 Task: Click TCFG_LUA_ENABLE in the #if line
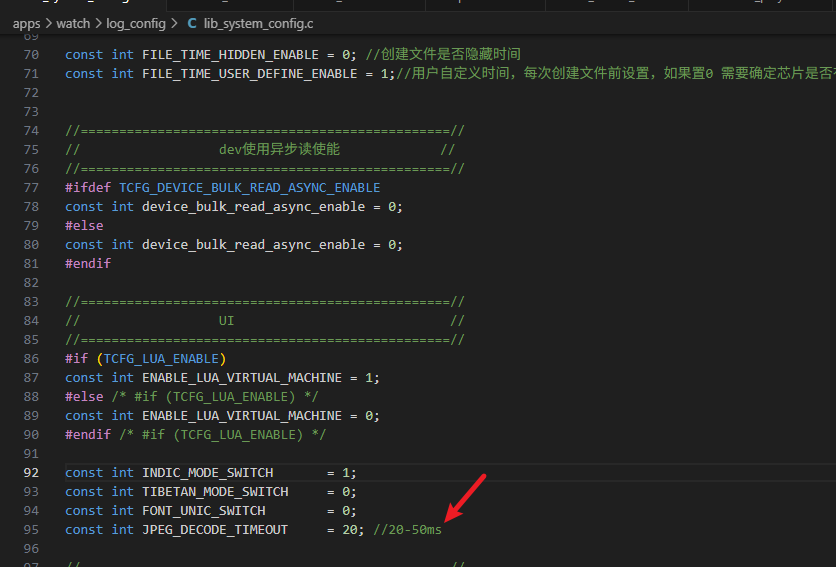pos(161,359)
